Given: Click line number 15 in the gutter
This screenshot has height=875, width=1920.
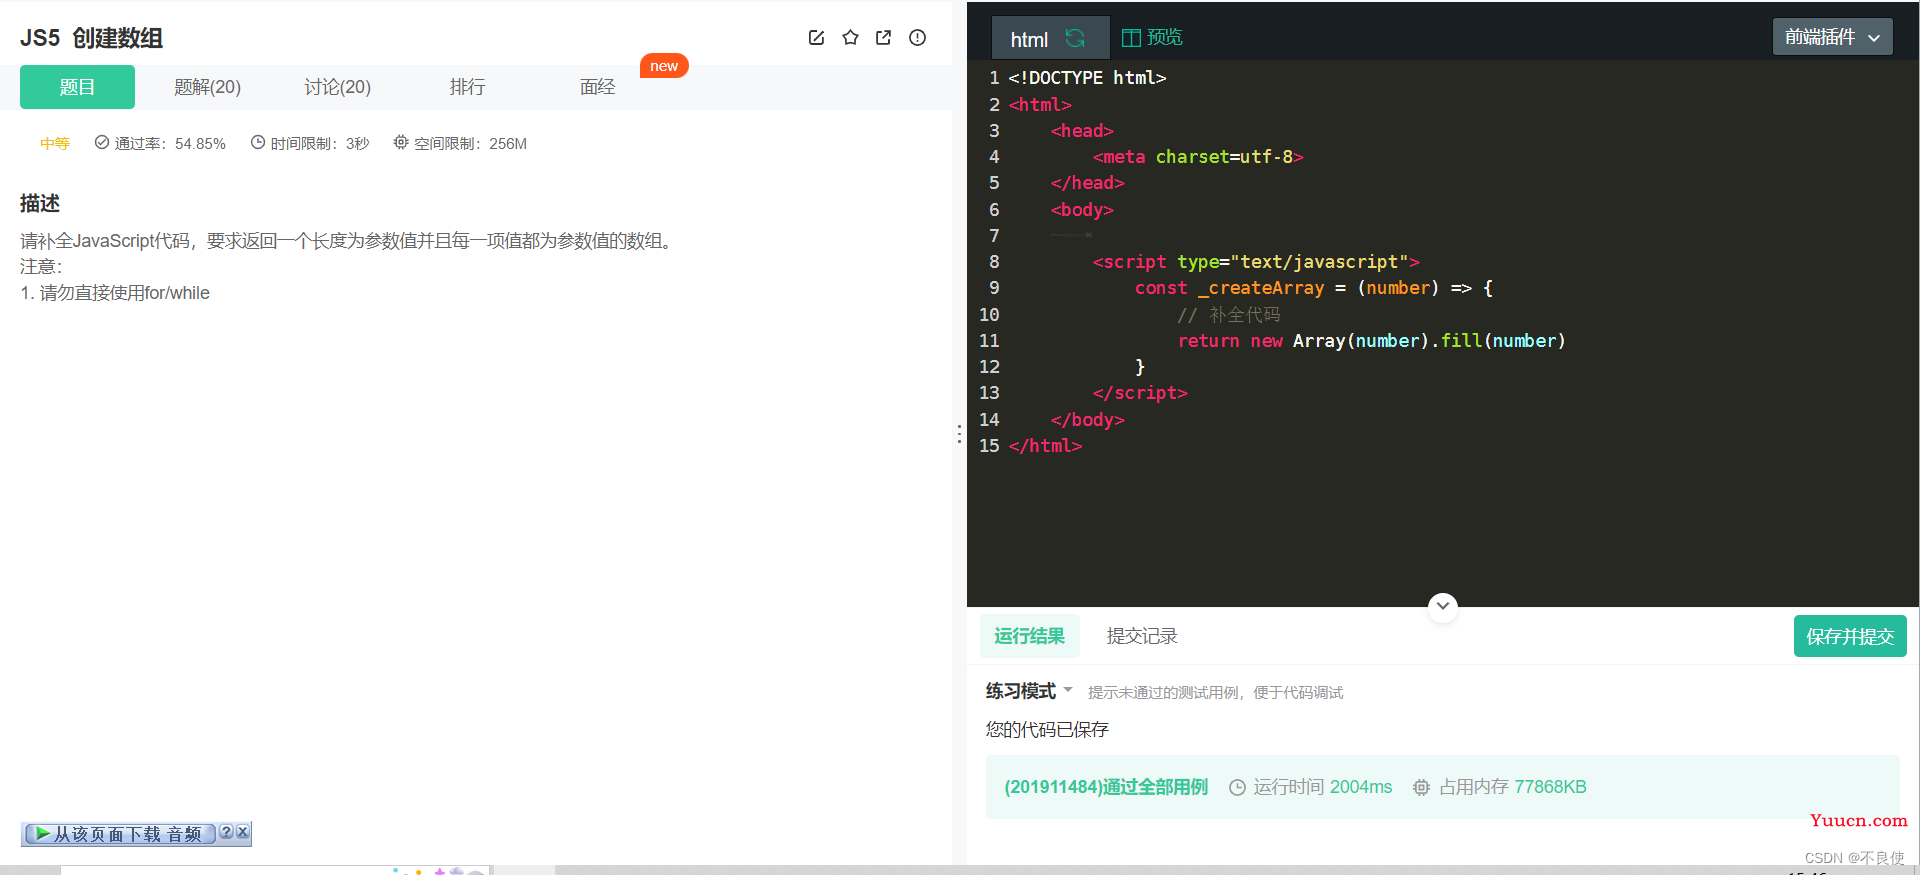Looking at the screenshot, I should (x=989, y=446).
